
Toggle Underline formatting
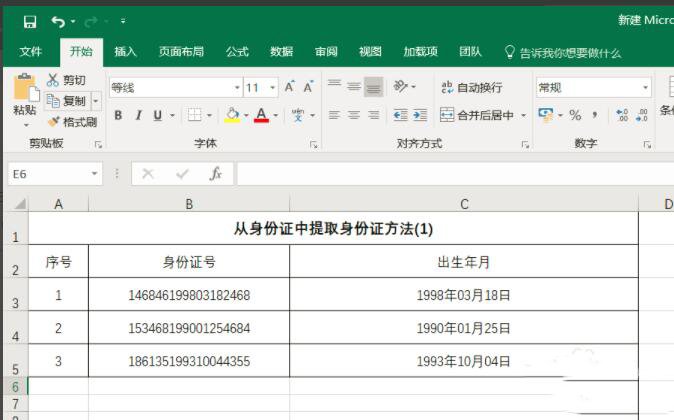[158, 115]
